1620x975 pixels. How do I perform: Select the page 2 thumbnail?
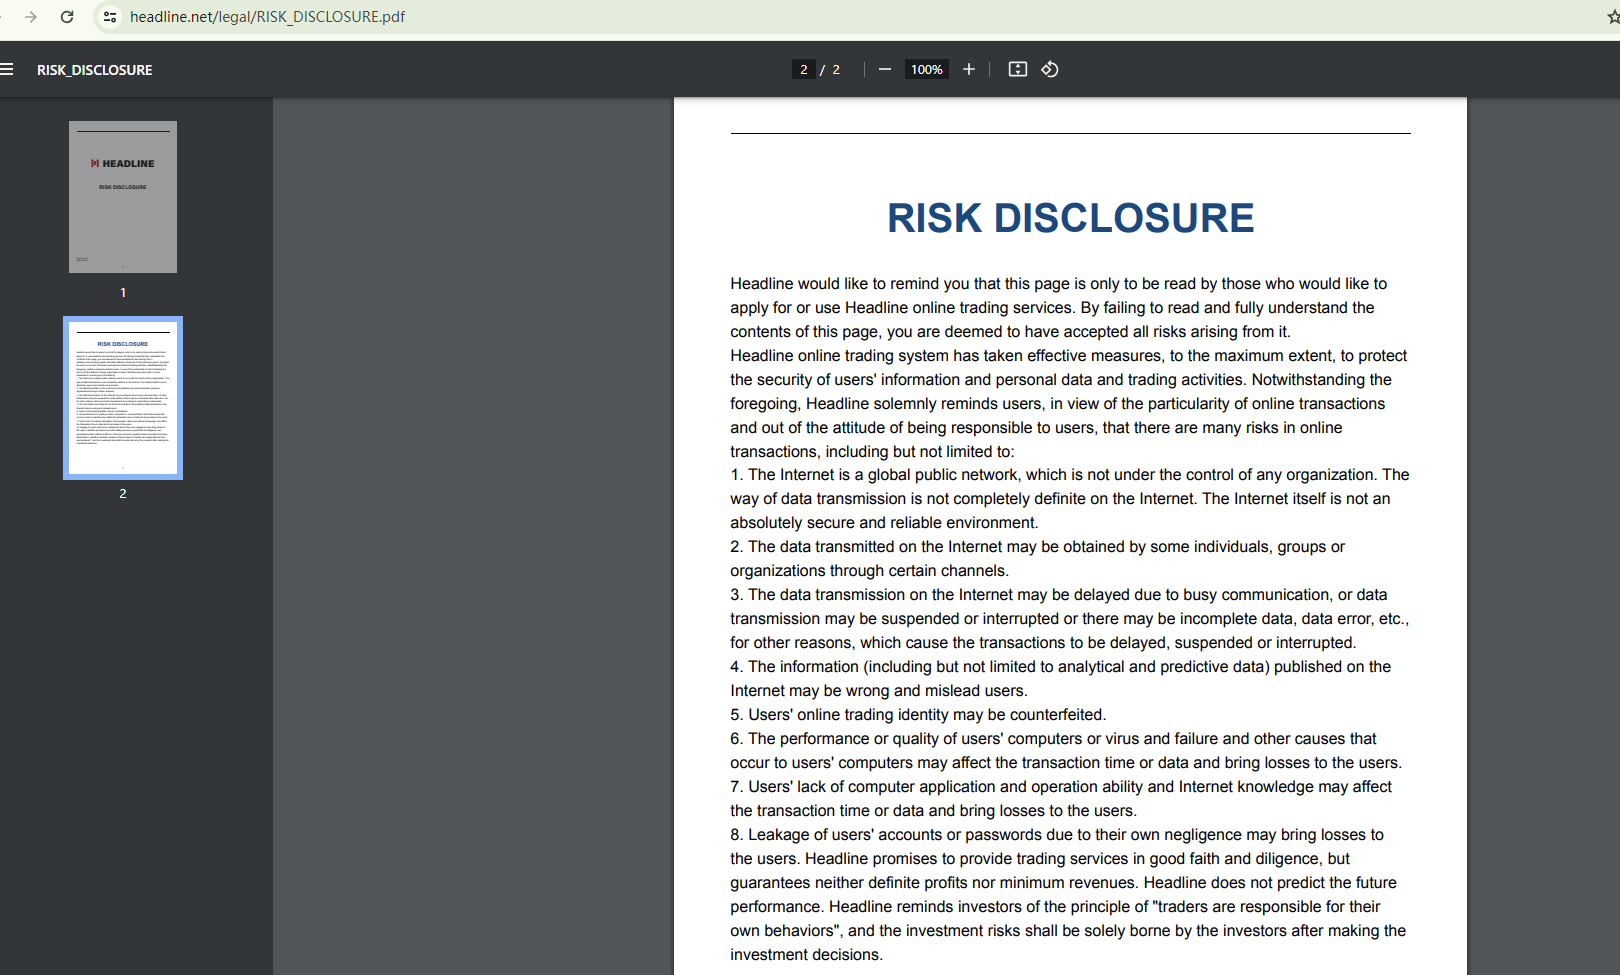[x=123, y=398]
